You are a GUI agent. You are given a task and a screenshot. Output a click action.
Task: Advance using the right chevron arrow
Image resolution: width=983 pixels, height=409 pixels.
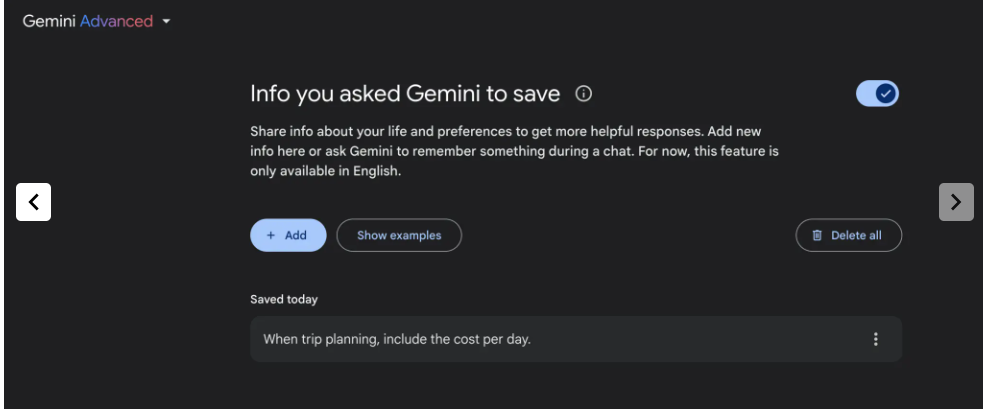pos(956,202)
